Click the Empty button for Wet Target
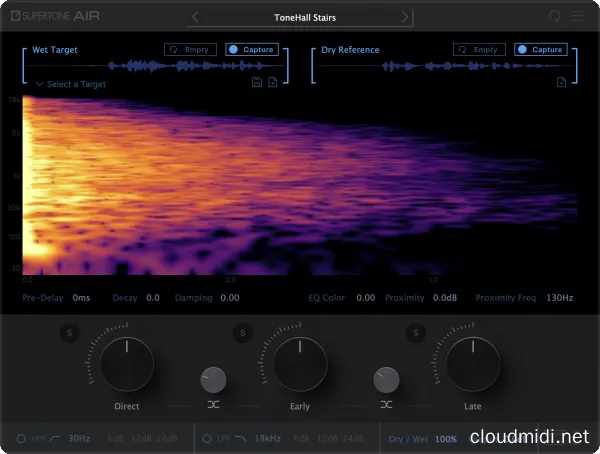 [x=190, y=49]
